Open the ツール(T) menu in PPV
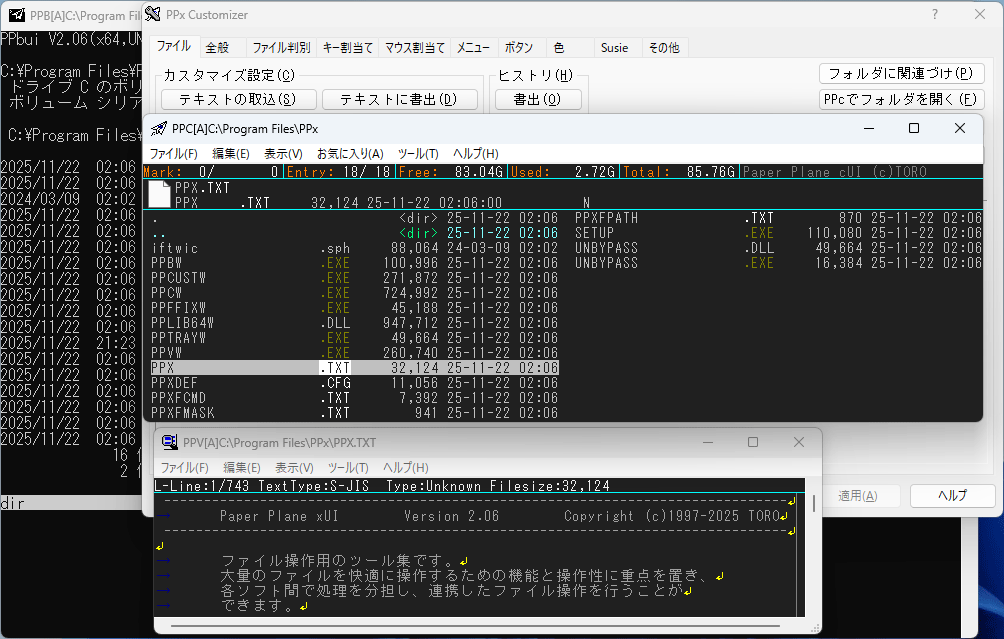The width and height of the screenshot is (1004, 639). tap(346, 467)
